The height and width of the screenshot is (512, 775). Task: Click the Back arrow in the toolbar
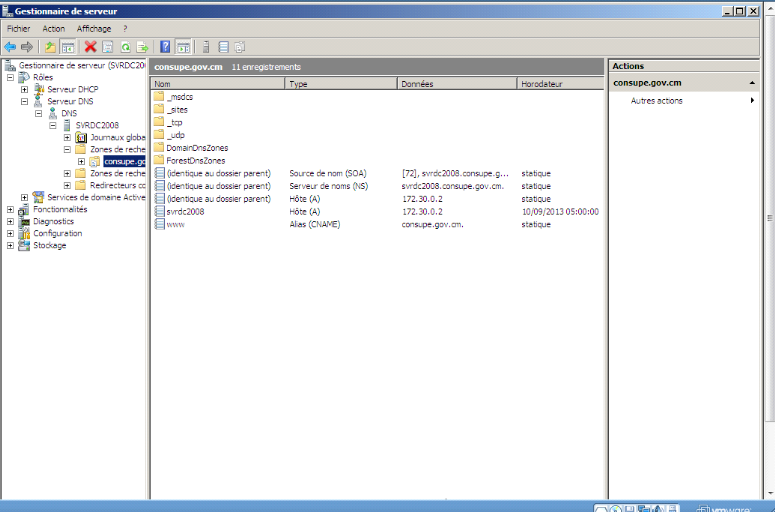10,47
